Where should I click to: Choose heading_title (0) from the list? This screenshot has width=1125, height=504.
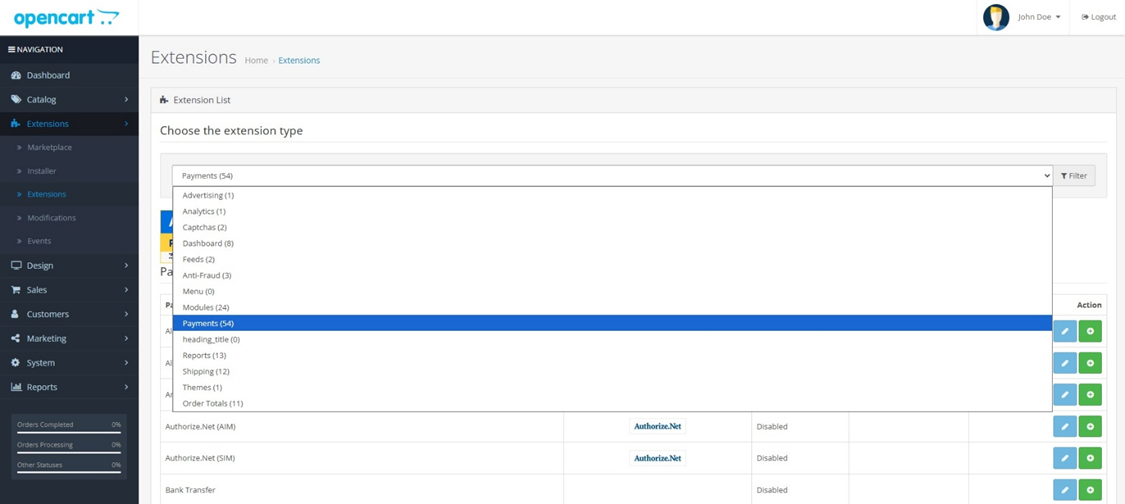tap(612, 340)
